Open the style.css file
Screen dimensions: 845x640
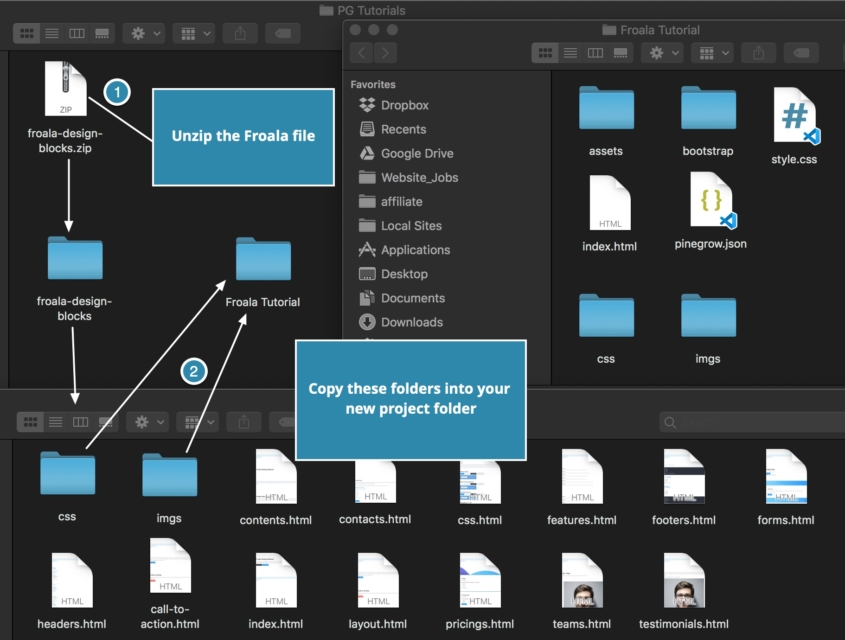point(793,115)
